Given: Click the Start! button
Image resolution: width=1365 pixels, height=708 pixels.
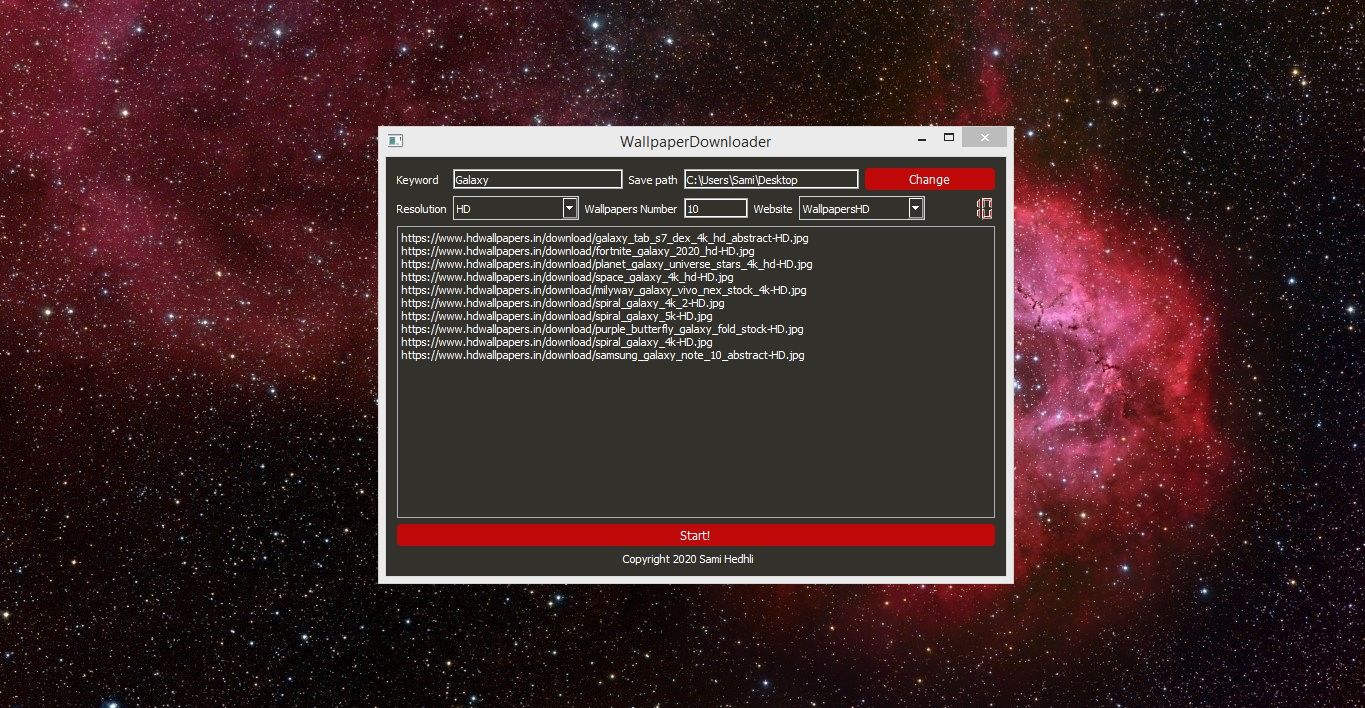Looking at the screenshot, I should (x=695, y=535).
